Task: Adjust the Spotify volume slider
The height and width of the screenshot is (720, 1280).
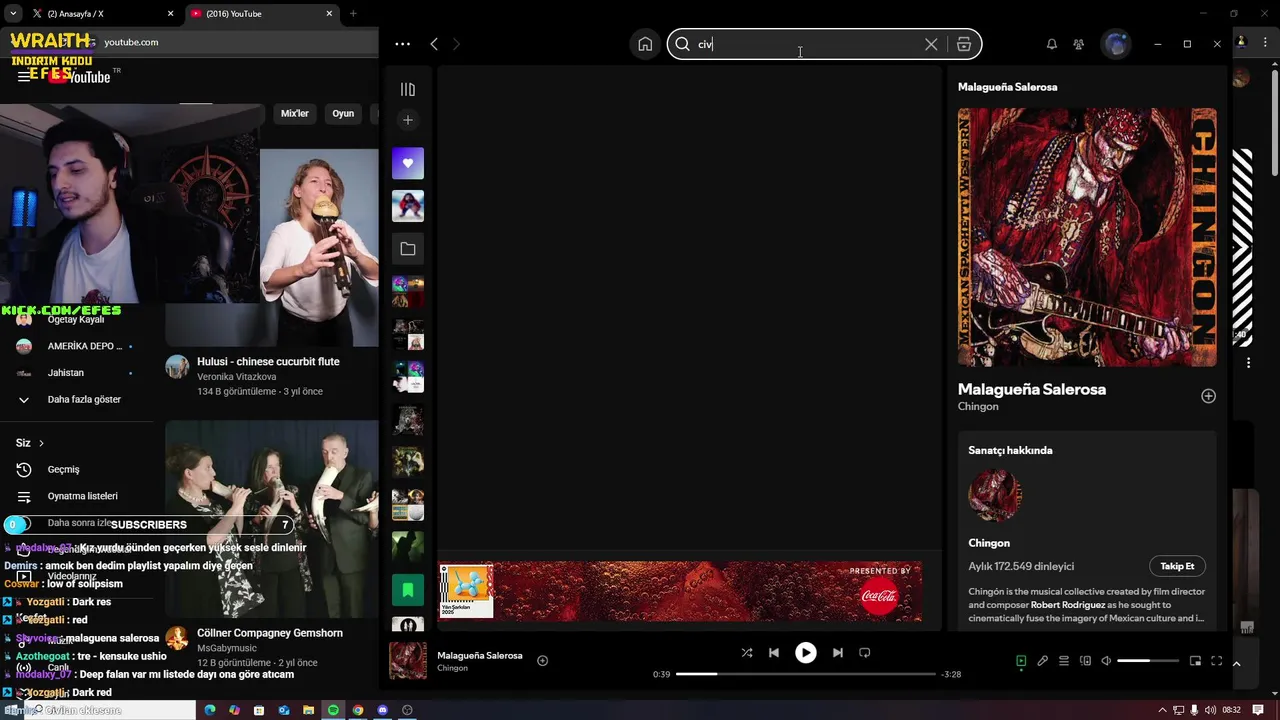Action: point(1147,661)
